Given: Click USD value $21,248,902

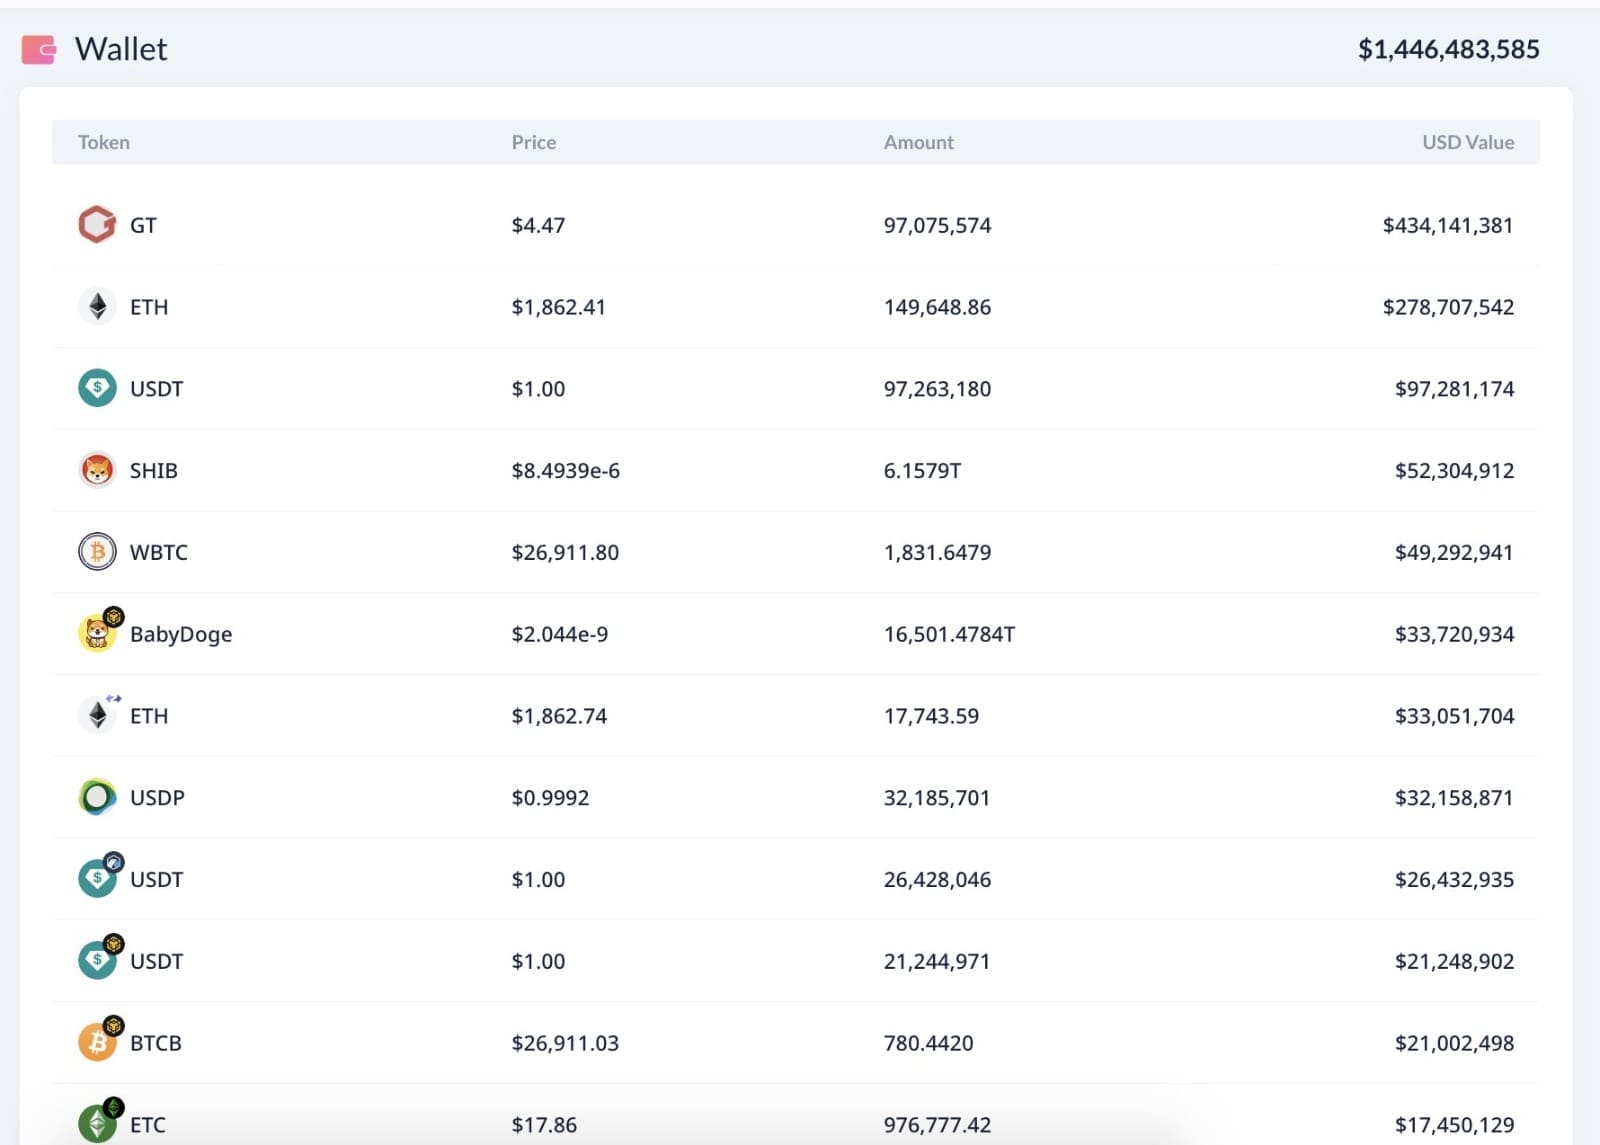Looking at the screenshot, I should point(1454,961).
